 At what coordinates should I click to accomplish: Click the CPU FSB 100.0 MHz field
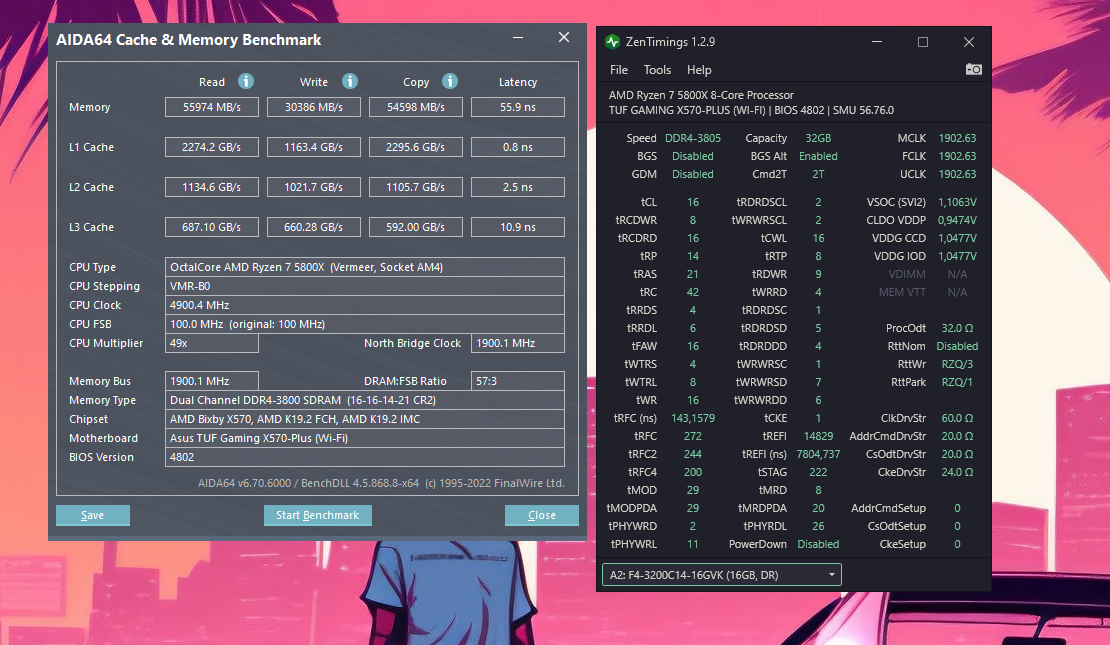click(x=365, y=324)
